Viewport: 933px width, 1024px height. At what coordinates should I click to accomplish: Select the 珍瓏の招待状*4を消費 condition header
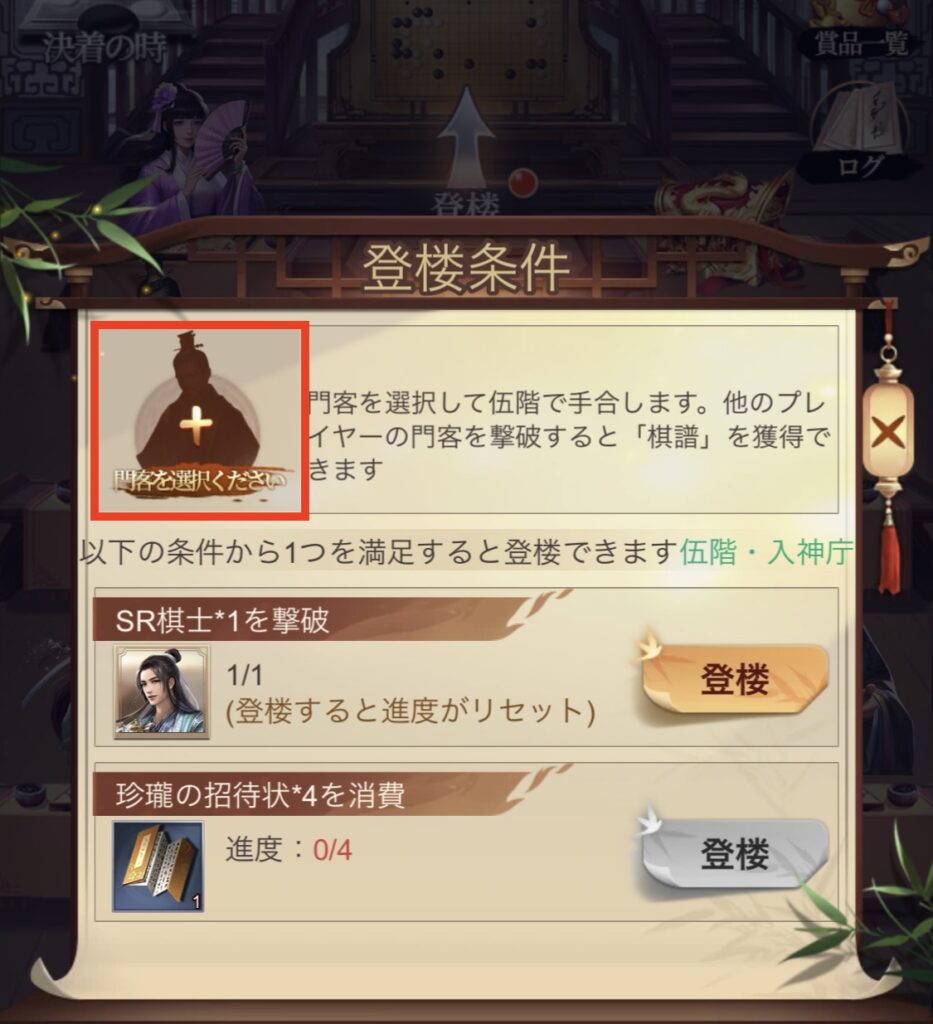click(260, 795)
